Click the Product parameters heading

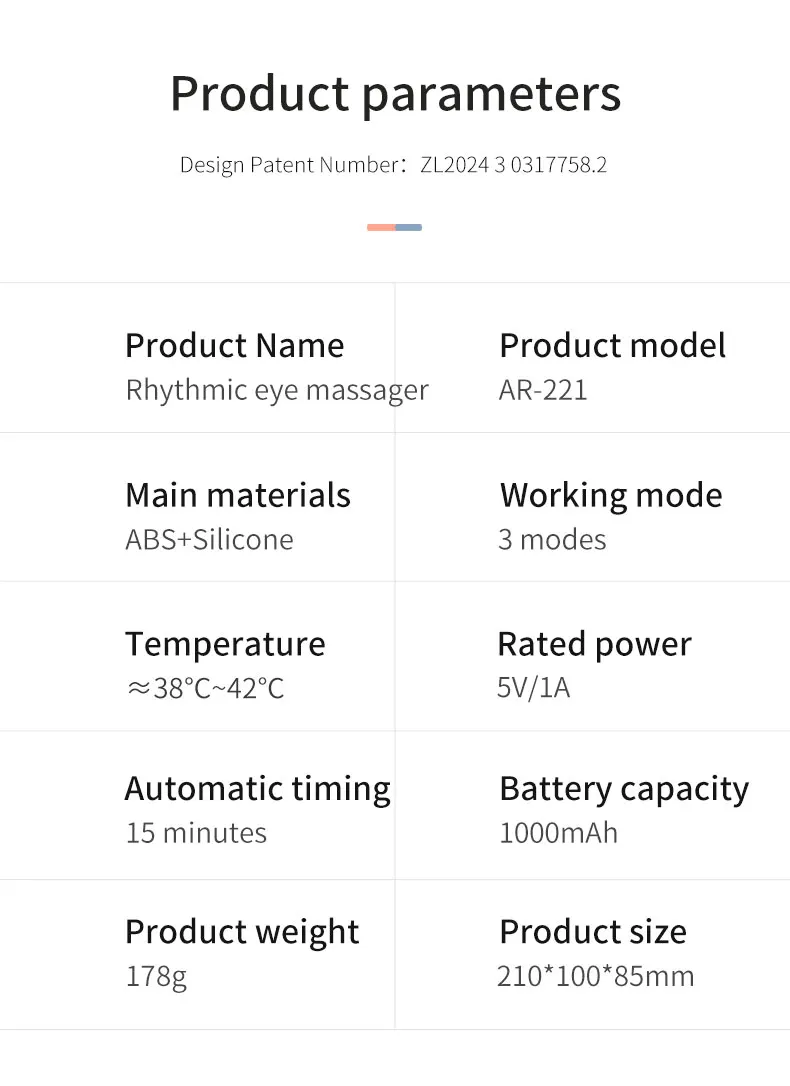395,94
